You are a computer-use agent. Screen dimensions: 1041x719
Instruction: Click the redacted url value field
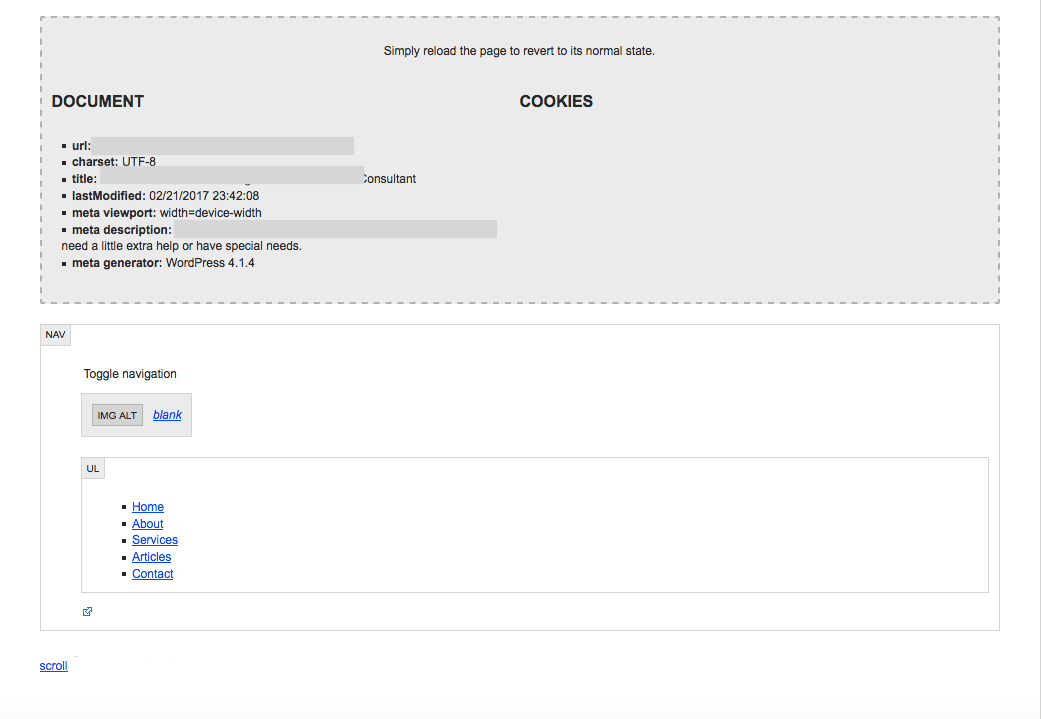[222, 146]
